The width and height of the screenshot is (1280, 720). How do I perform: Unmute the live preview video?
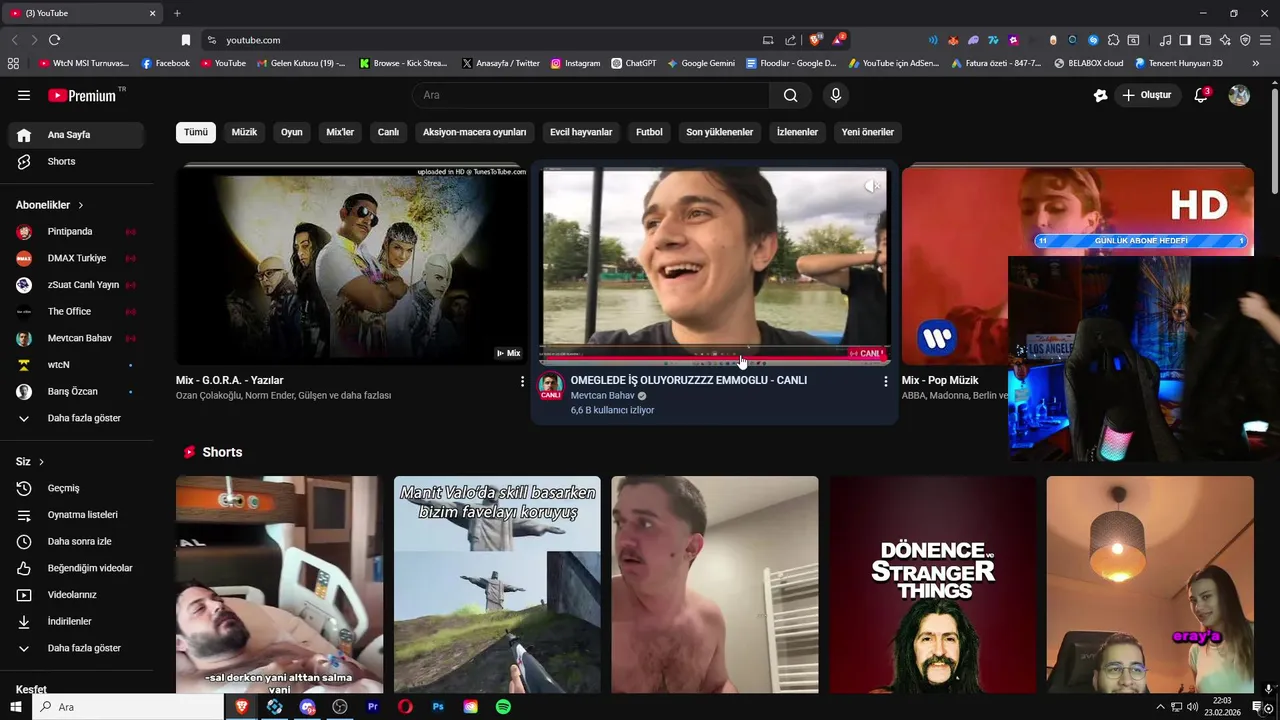(x=872, y=186)
